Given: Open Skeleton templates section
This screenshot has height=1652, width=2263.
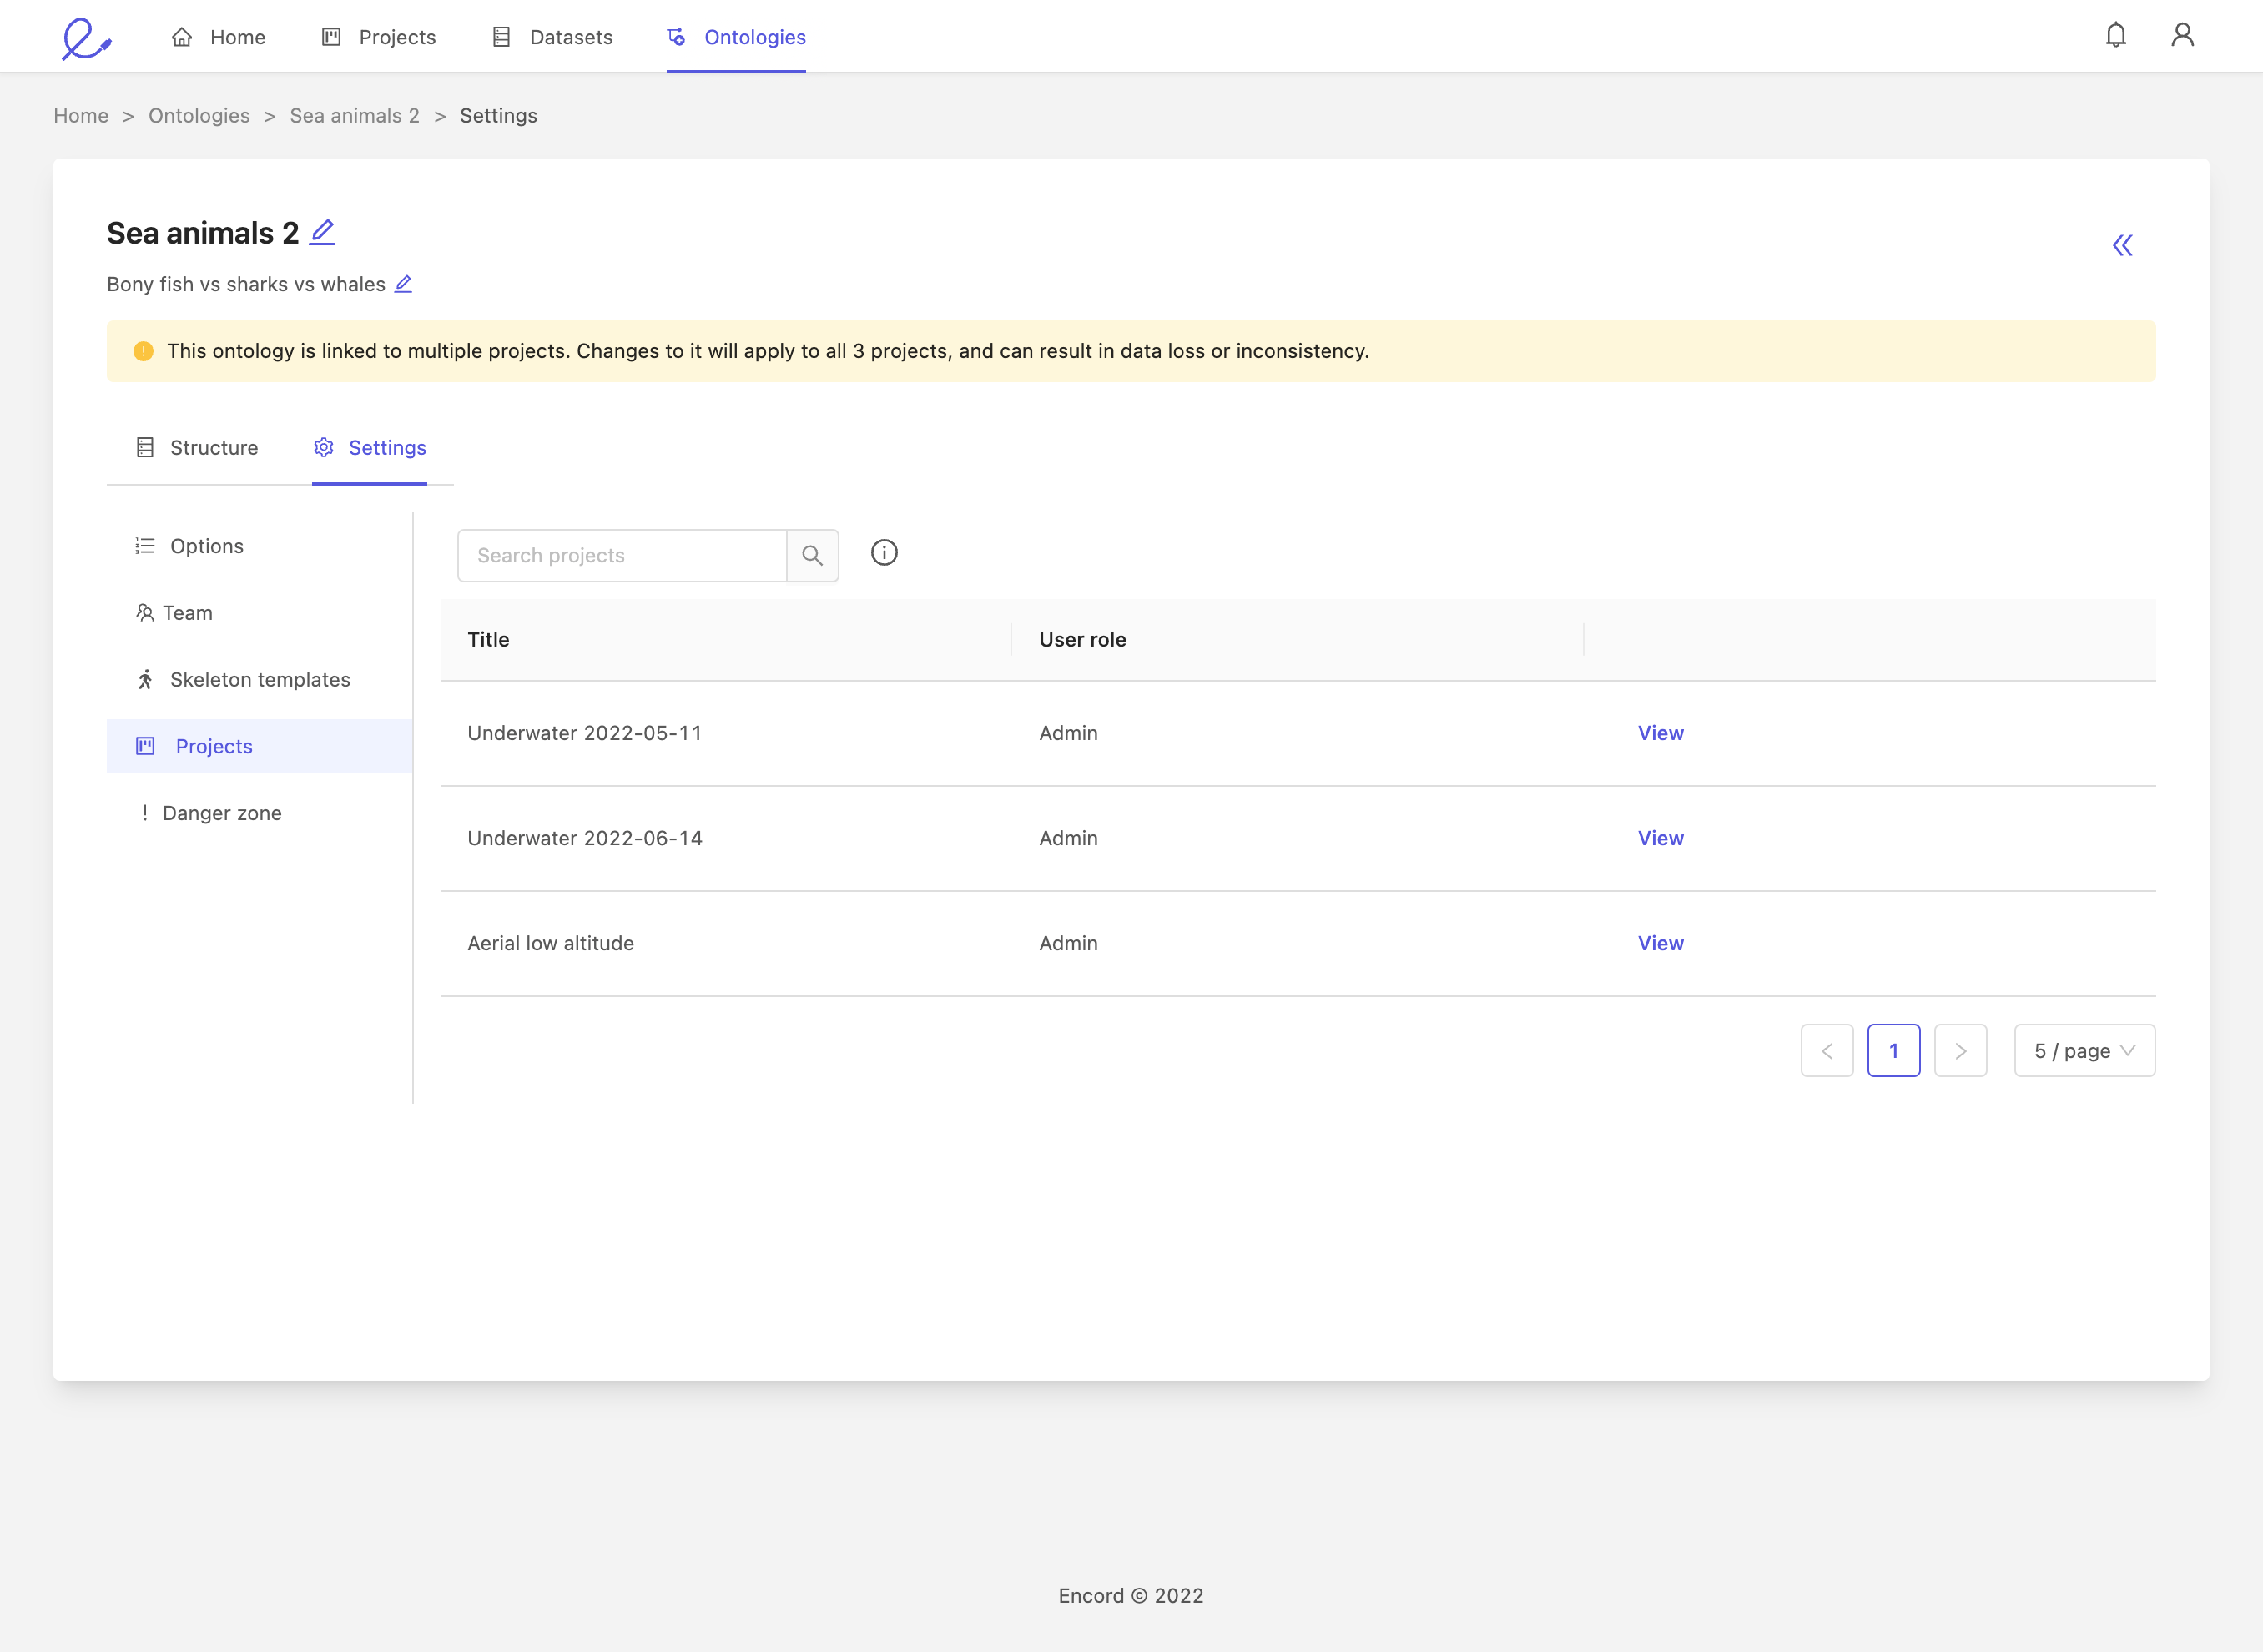Looking at the screenshot, I should point(259,680).
